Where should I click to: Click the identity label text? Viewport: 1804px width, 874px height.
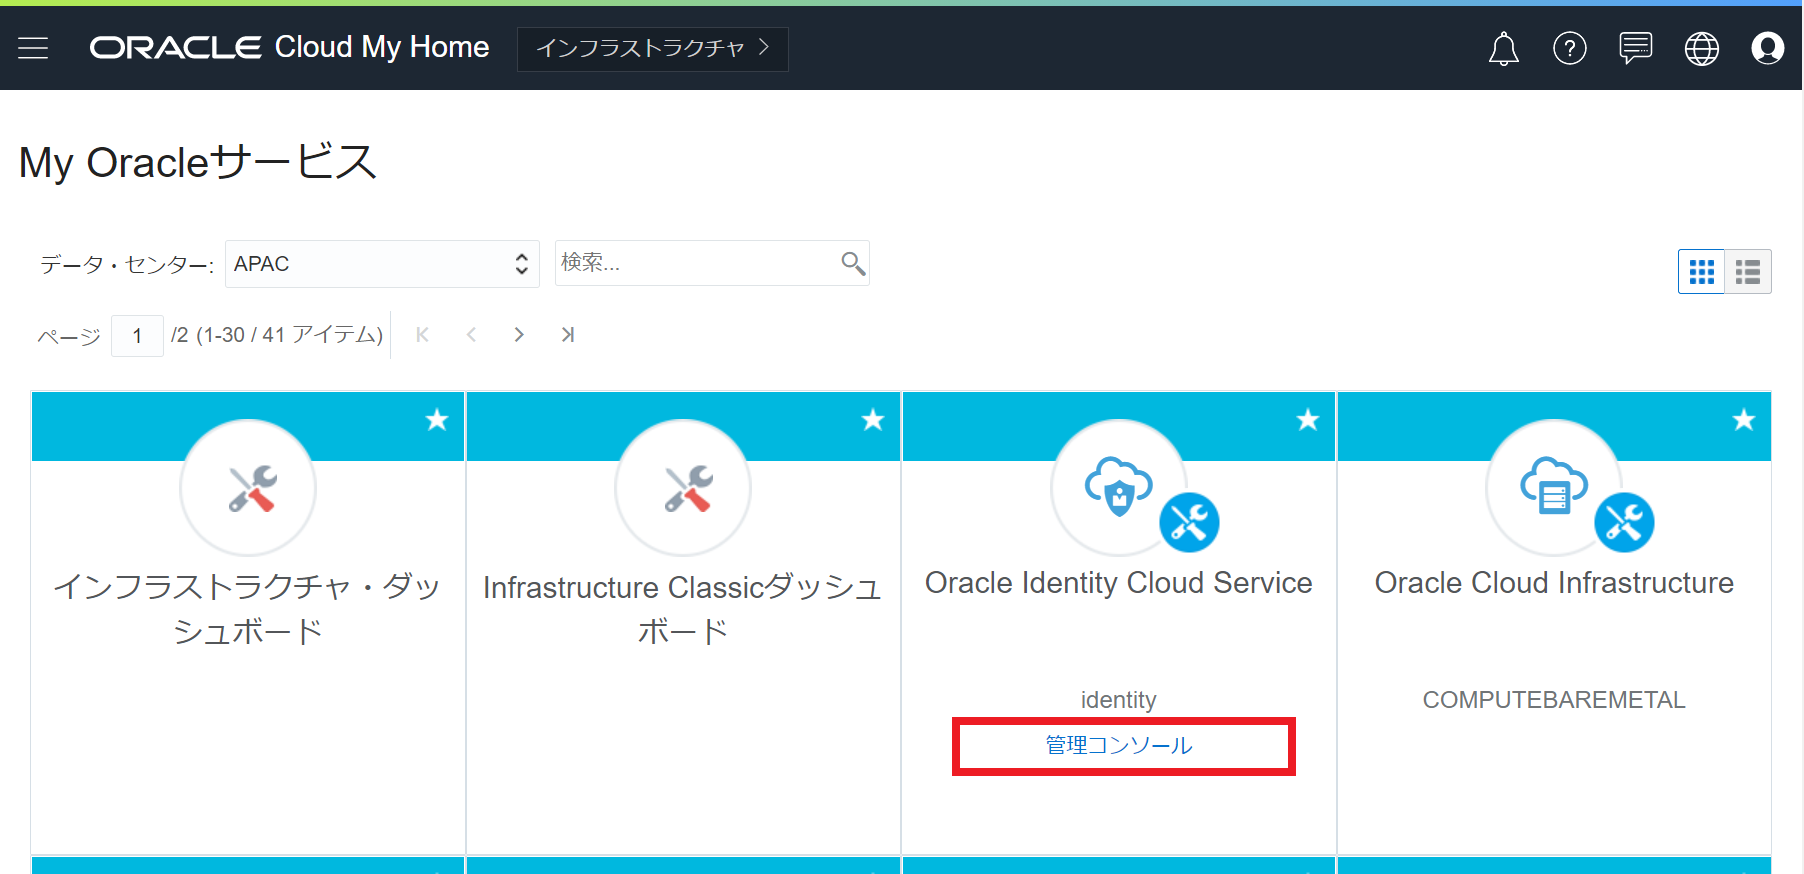point(1119,700)
